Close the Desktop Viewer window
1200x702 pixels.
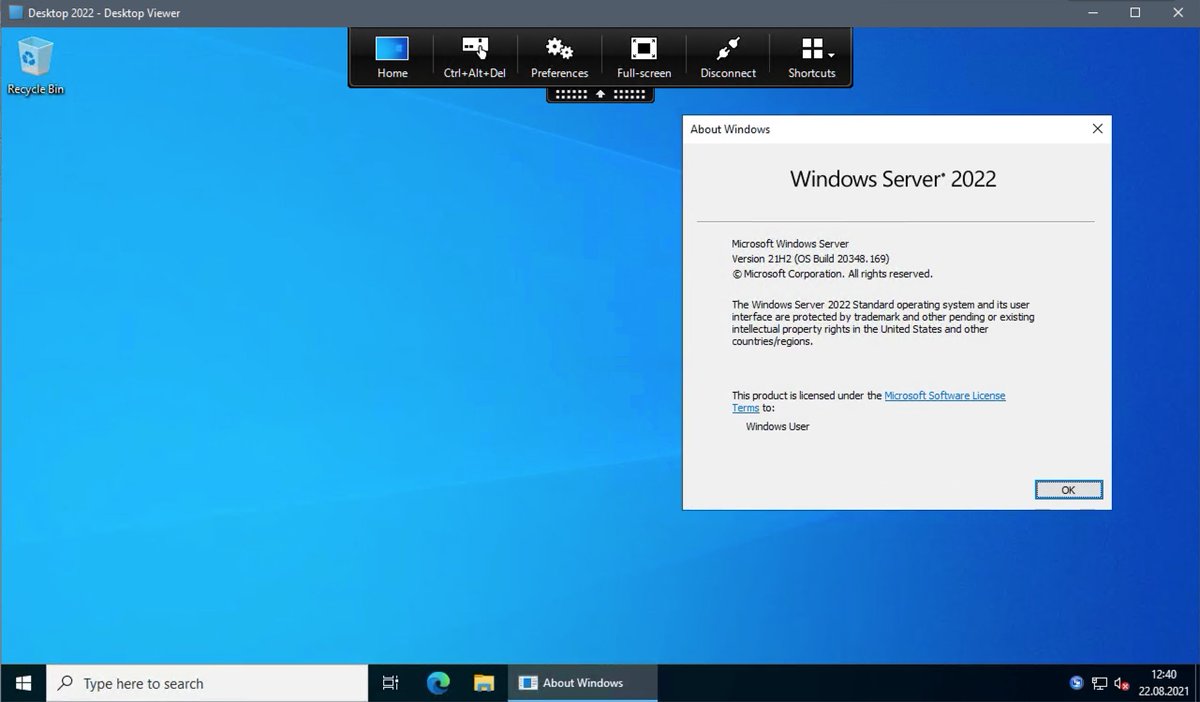tap(1179, 13)
